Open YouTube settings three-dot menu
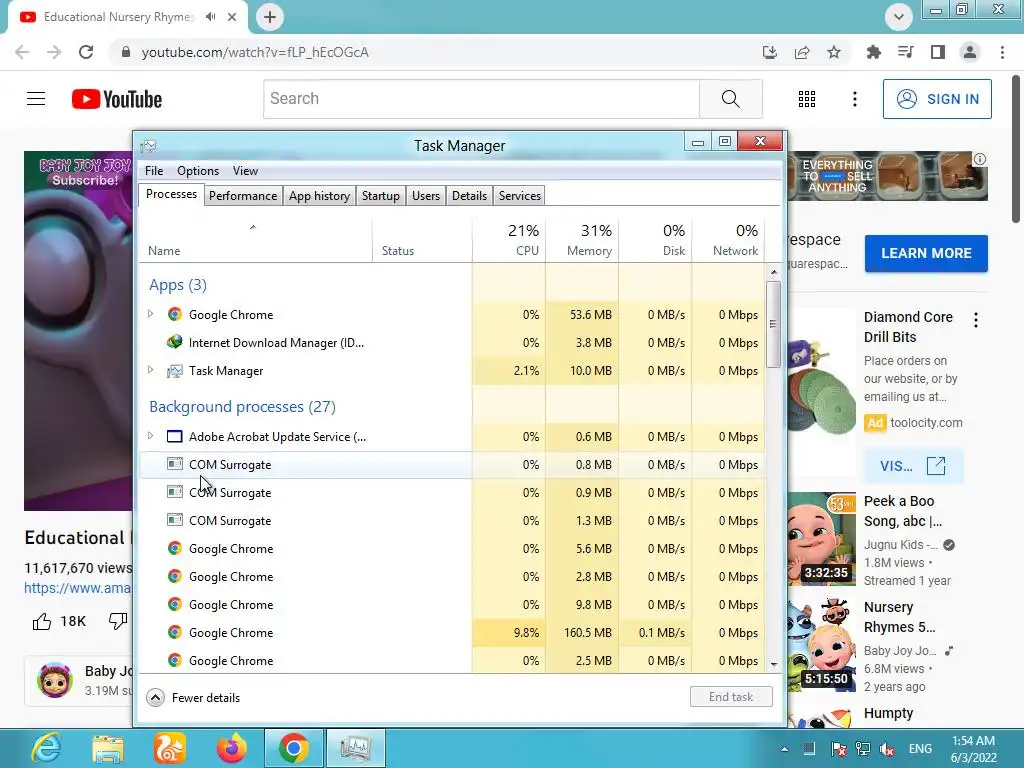The width and height of the screenshot is (1024, 768). (x=854, y=99)
